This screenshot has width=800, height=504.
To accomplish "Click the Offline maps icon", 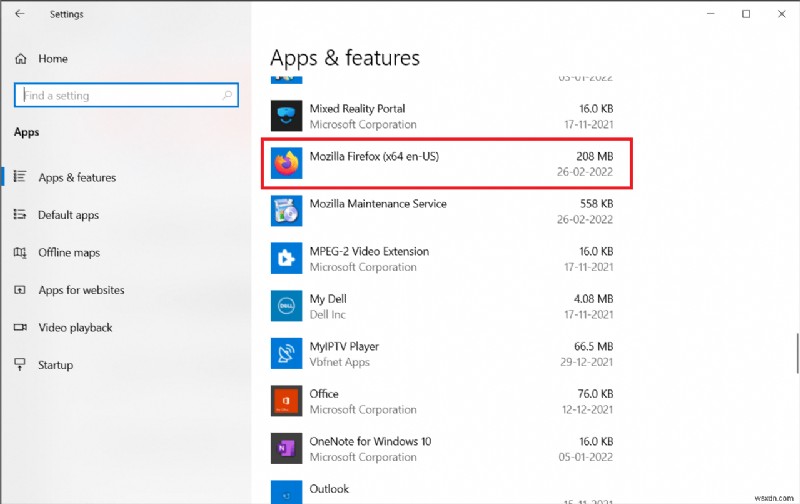I will pos(19,252).
